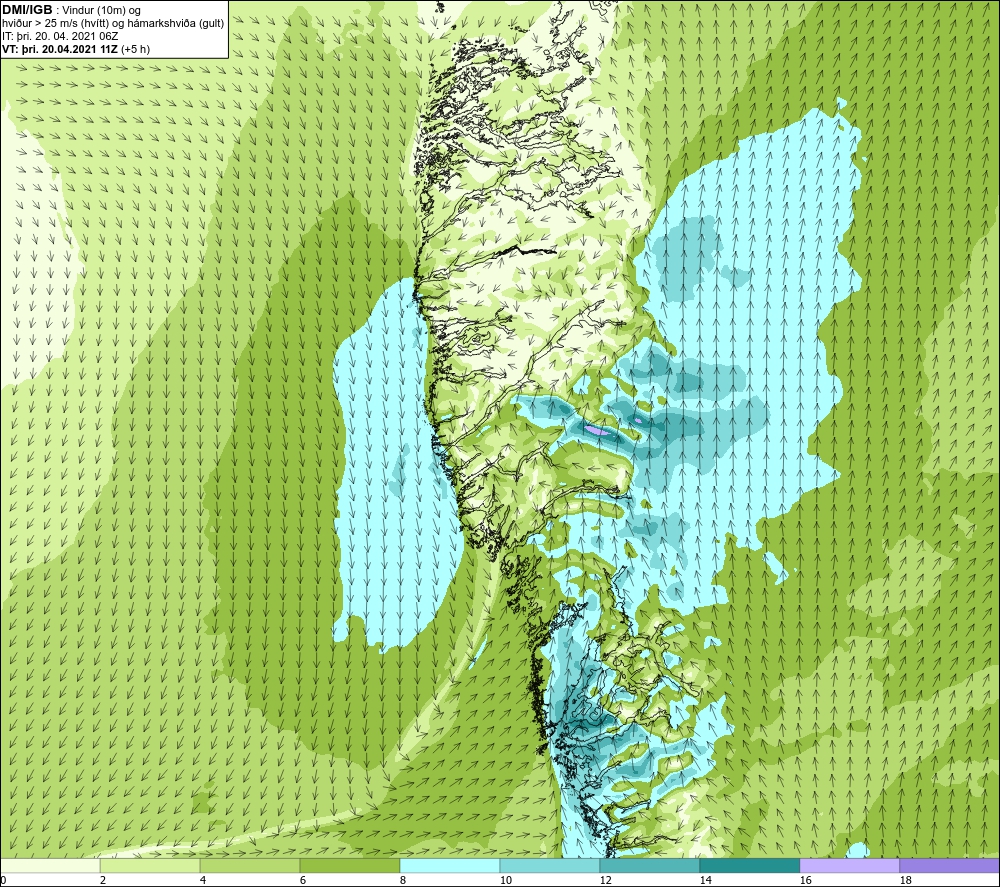Click the legend scale label '2'

click(x=103, y=880)
